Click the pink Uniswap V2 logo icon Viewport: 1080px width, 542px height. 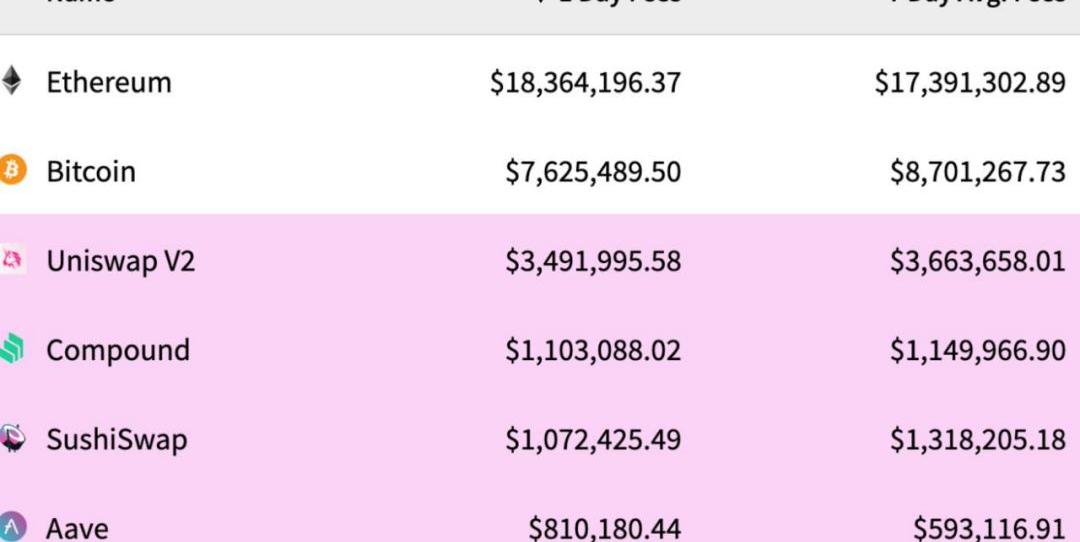(12, 261)
